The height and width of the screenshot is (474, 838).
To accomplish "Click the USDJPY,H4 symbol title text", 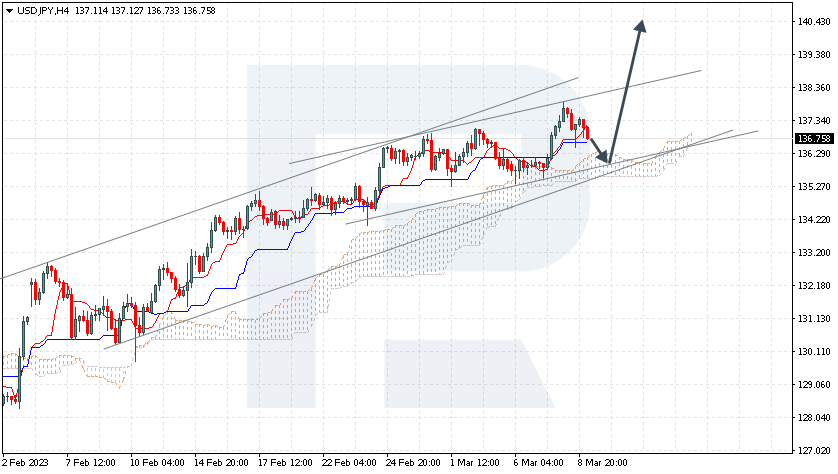I will click(43, 11).
